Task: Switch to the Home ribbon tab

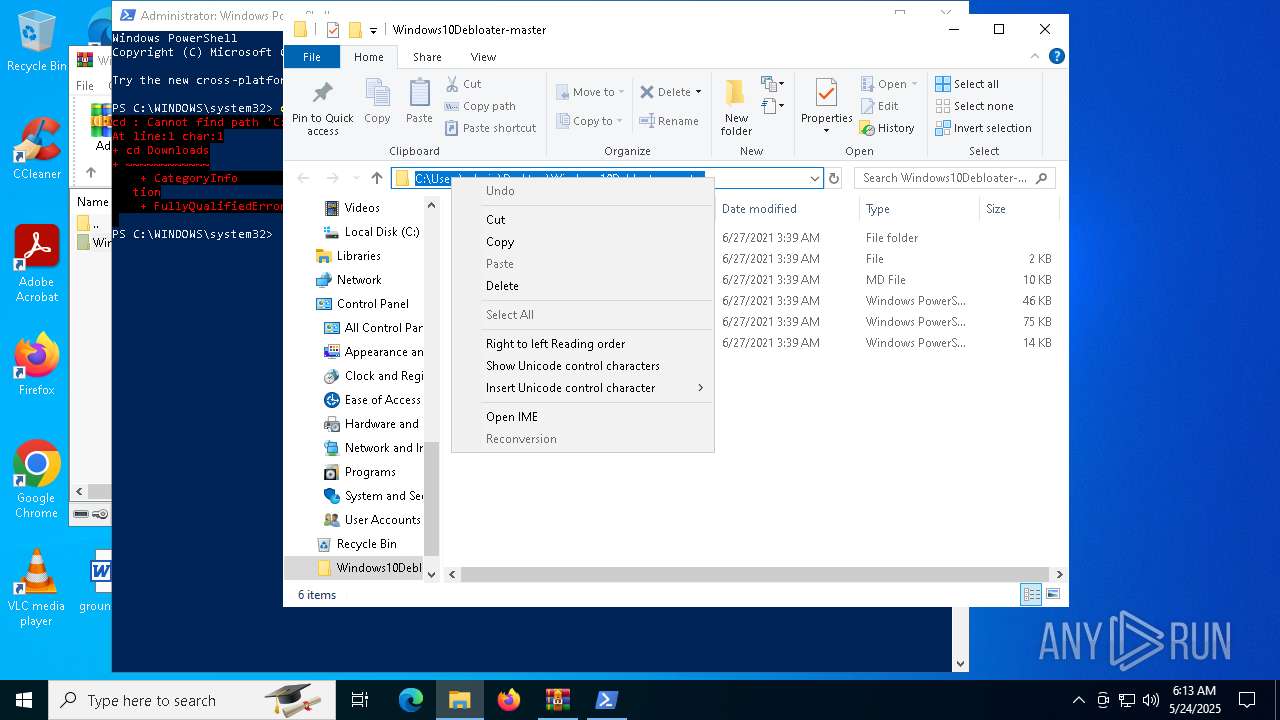Action: [368, 57]
